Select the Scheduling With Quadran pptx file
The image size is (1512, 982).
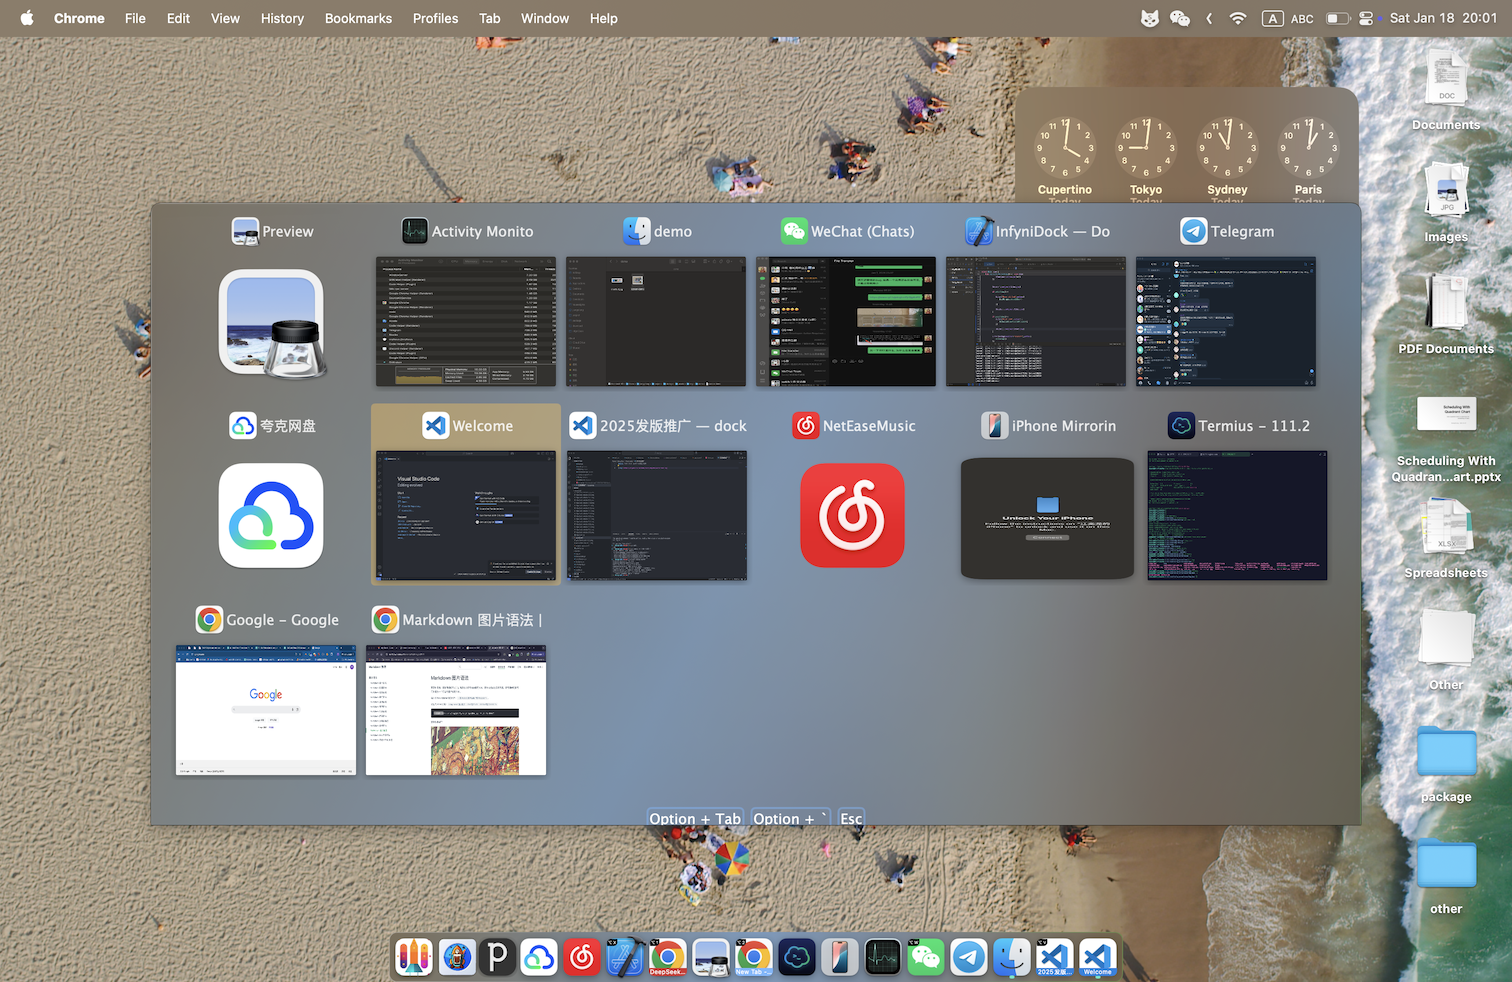pyautogui.click(x=1446, y=439)
